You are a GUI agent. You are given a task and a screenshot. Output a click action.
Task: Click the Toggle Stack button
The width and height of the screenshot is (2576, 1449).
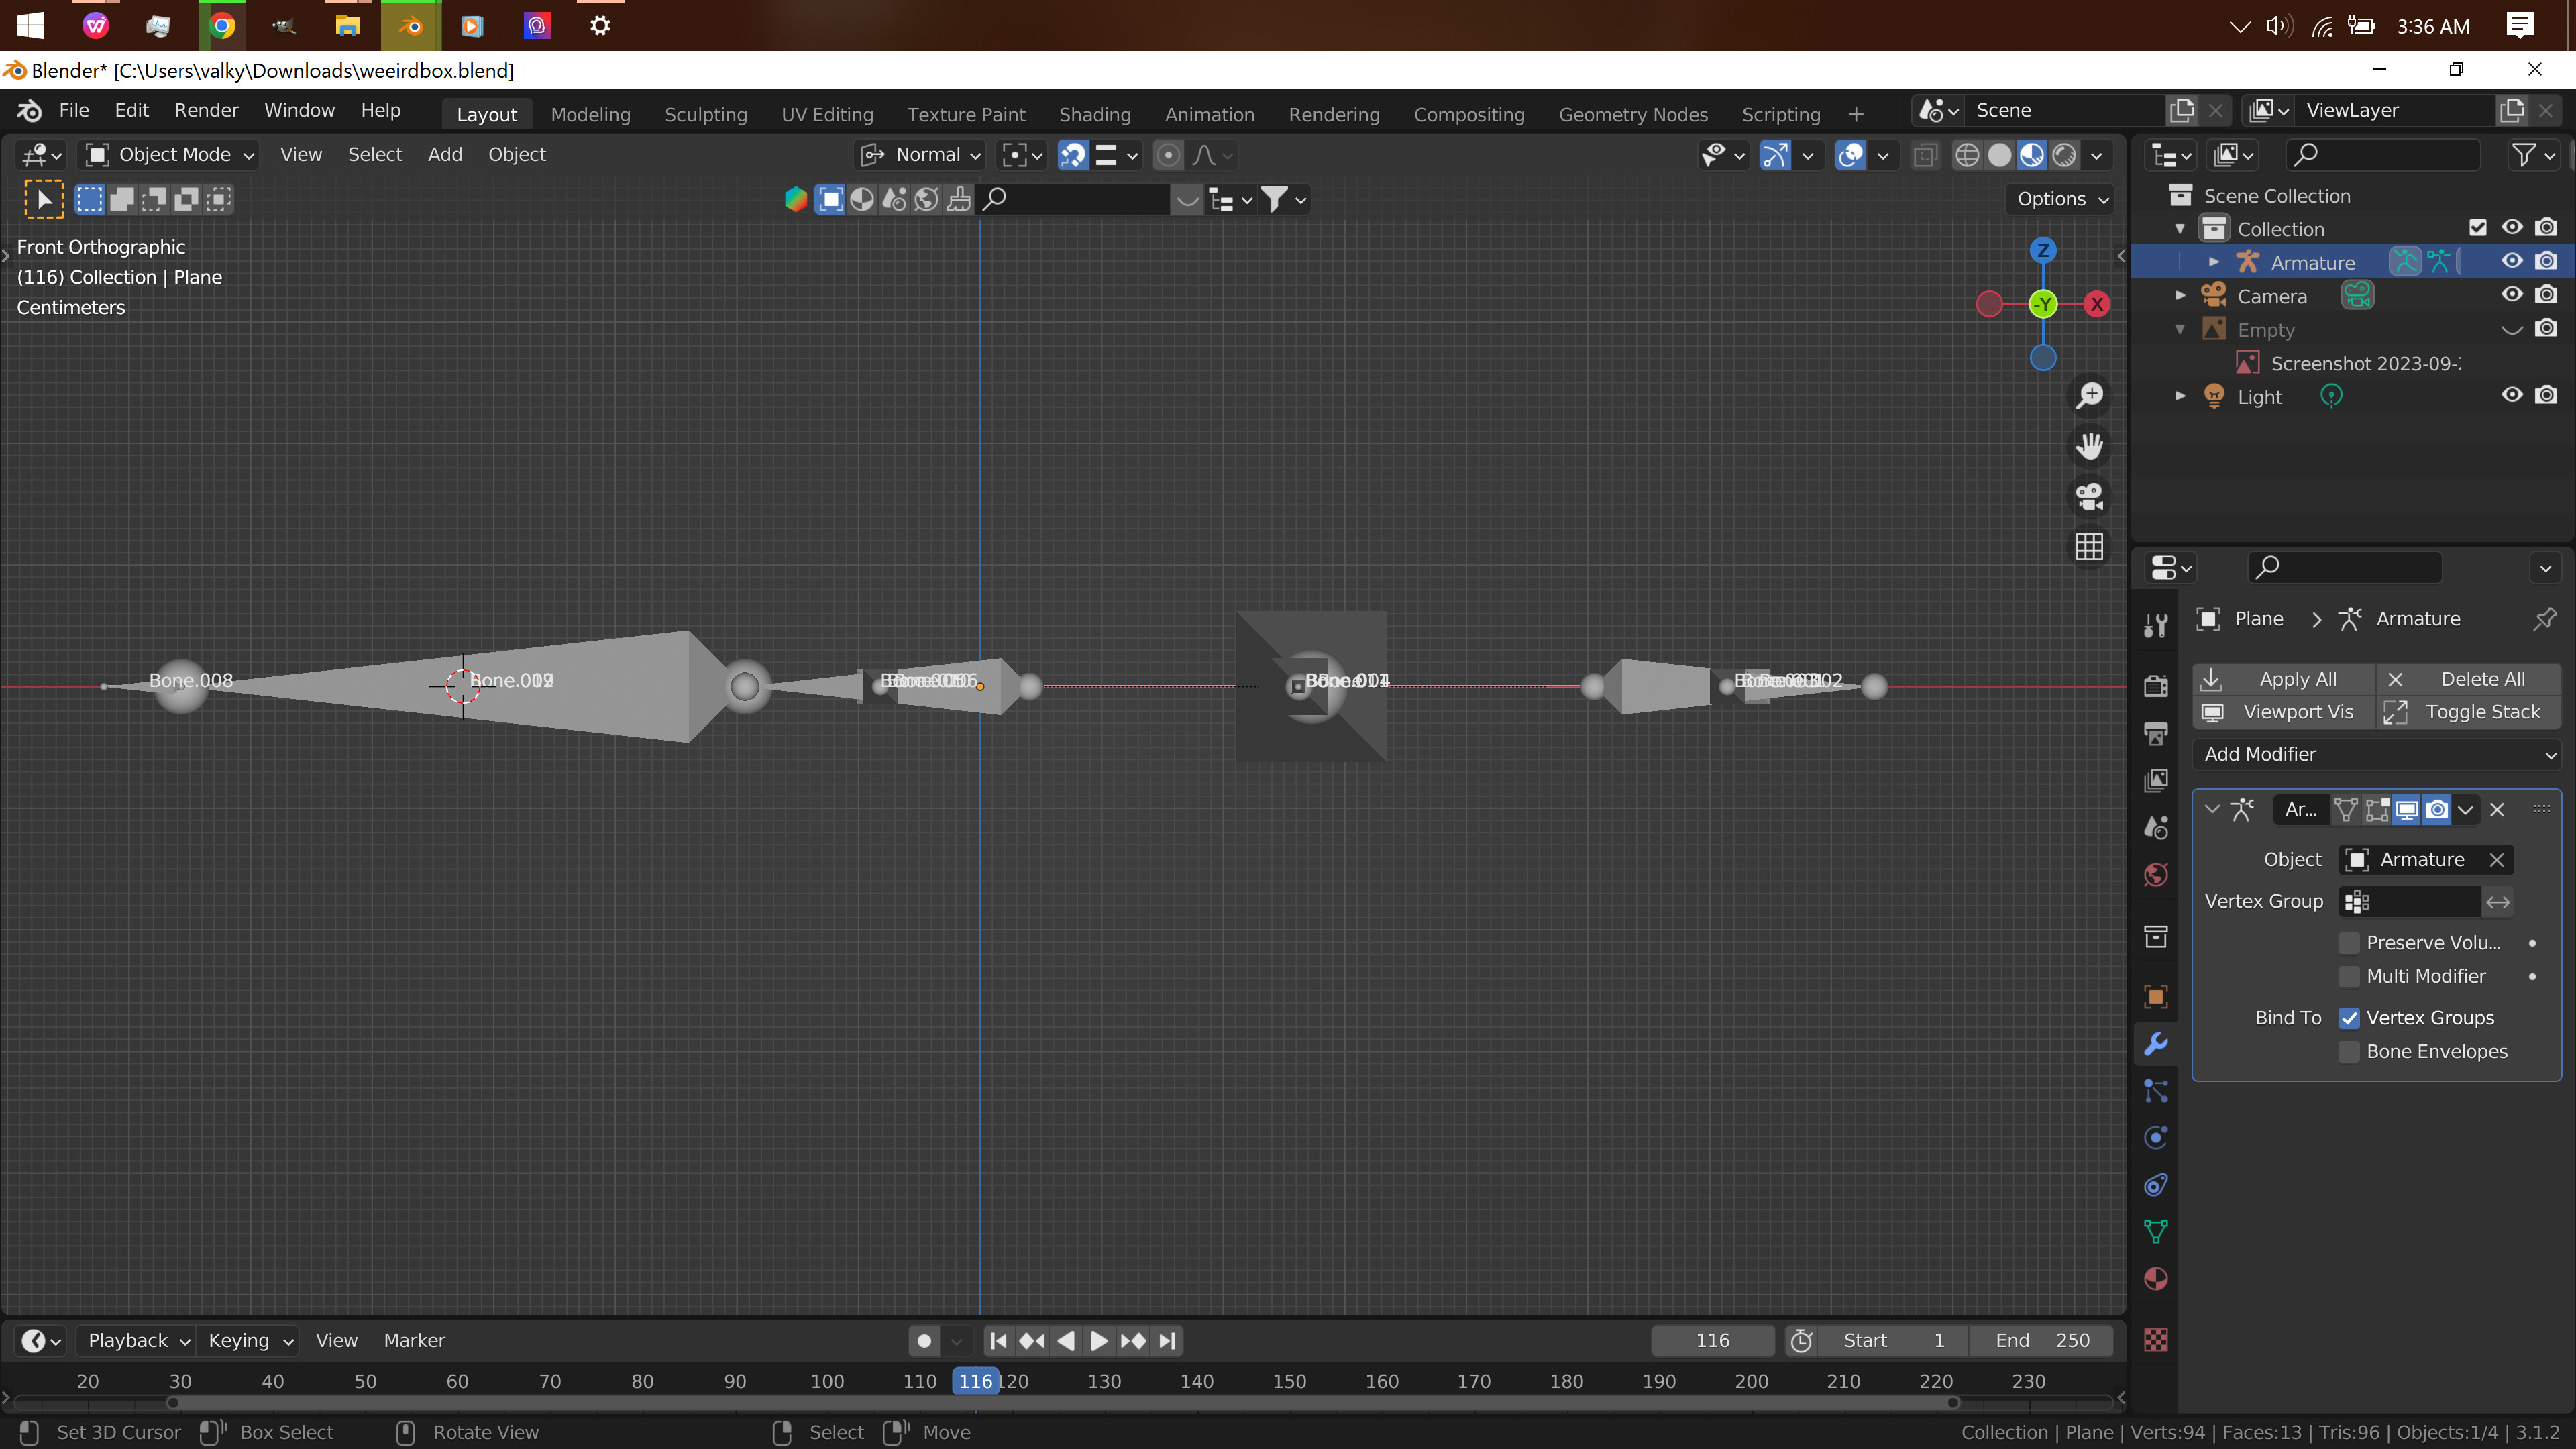click(x=2468, y=712)
